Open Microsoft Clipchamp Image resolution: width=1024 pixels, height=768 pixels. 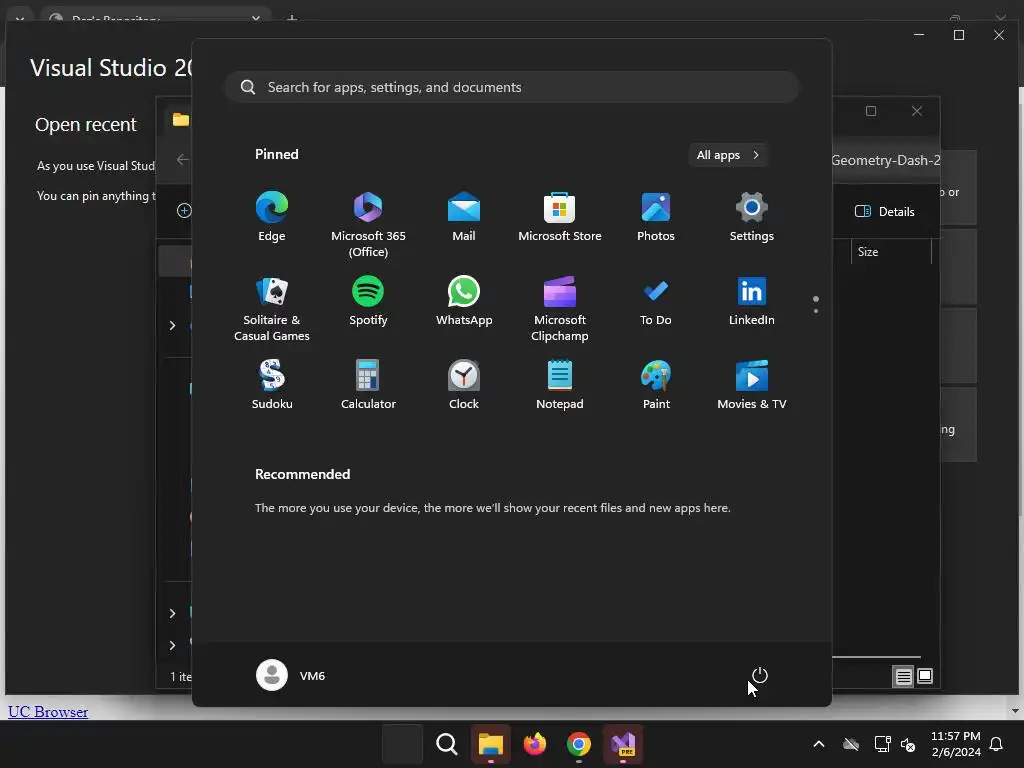pyautogui.click(x=560, y=309)
